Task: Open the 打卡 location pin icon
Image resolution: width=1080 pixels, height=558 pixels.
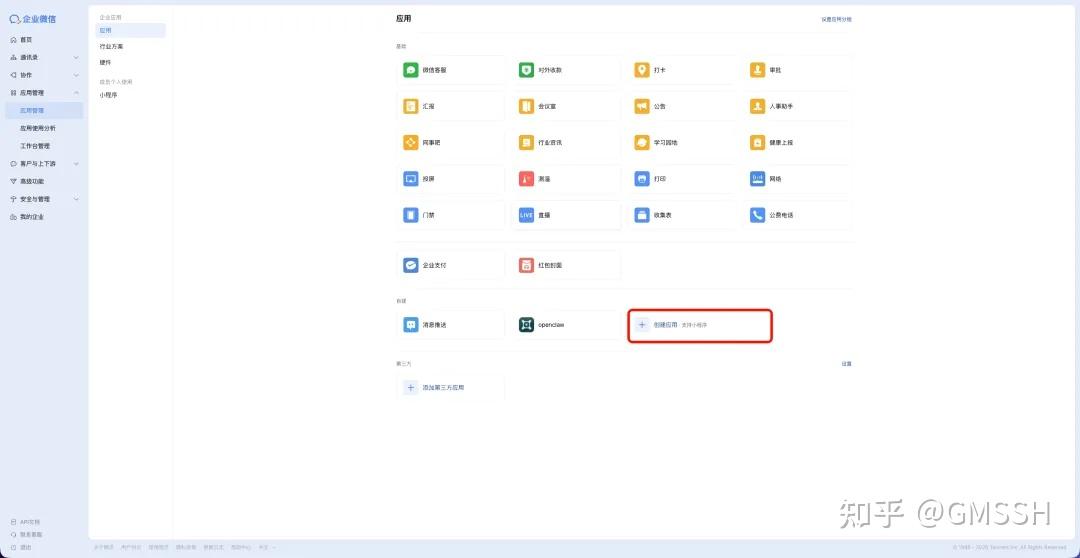Action: (x=642, y=70)
